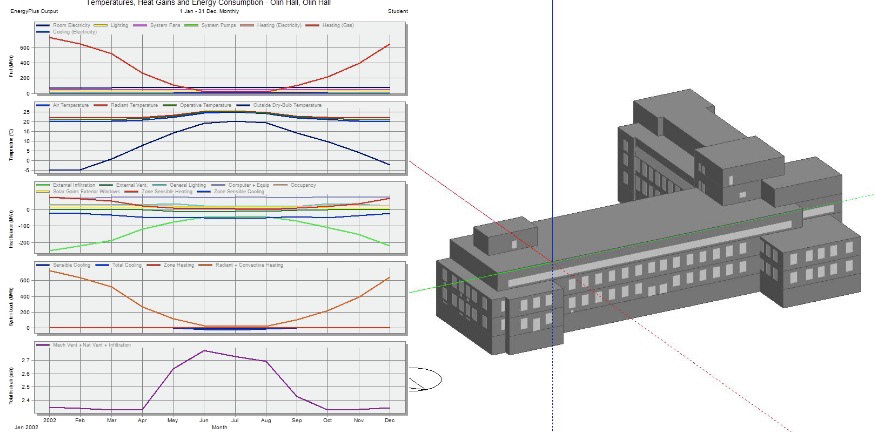Click the Aug month axis label
The width and height of the screenshot is (875, 432).
[x=266, y=420]
